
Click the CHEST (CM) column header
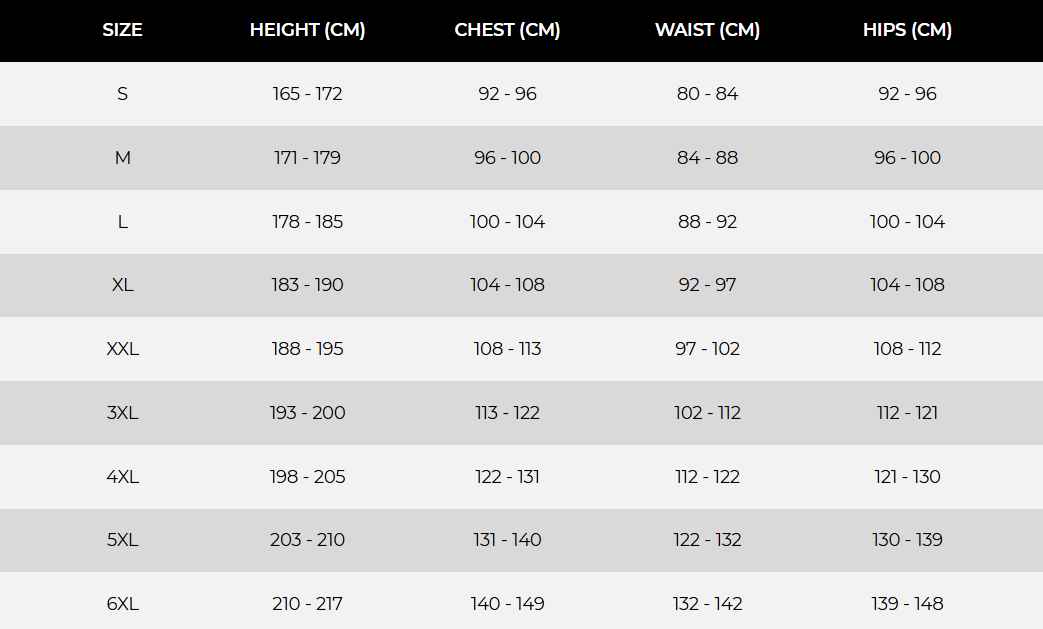[507, 30]
